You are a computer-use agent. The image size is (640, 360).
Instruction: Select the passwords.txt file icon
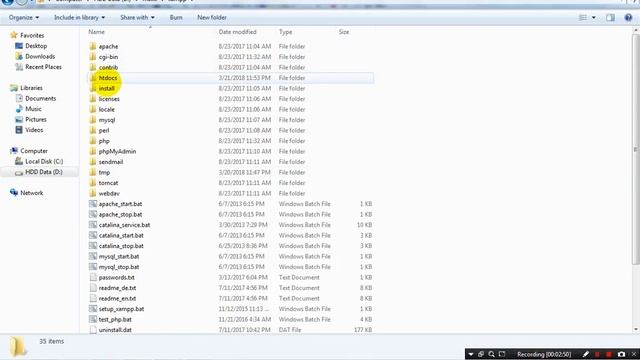pos(93,278)
